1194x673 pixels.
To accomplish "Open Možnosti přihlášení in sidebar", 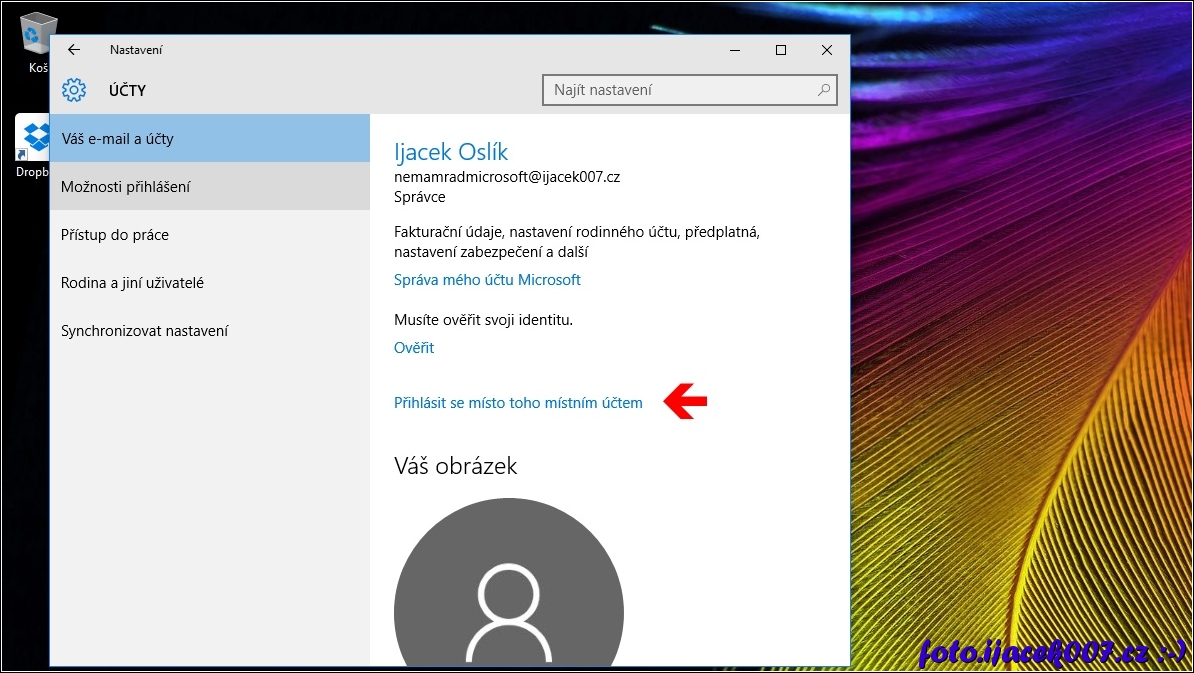I will (210, 187).
